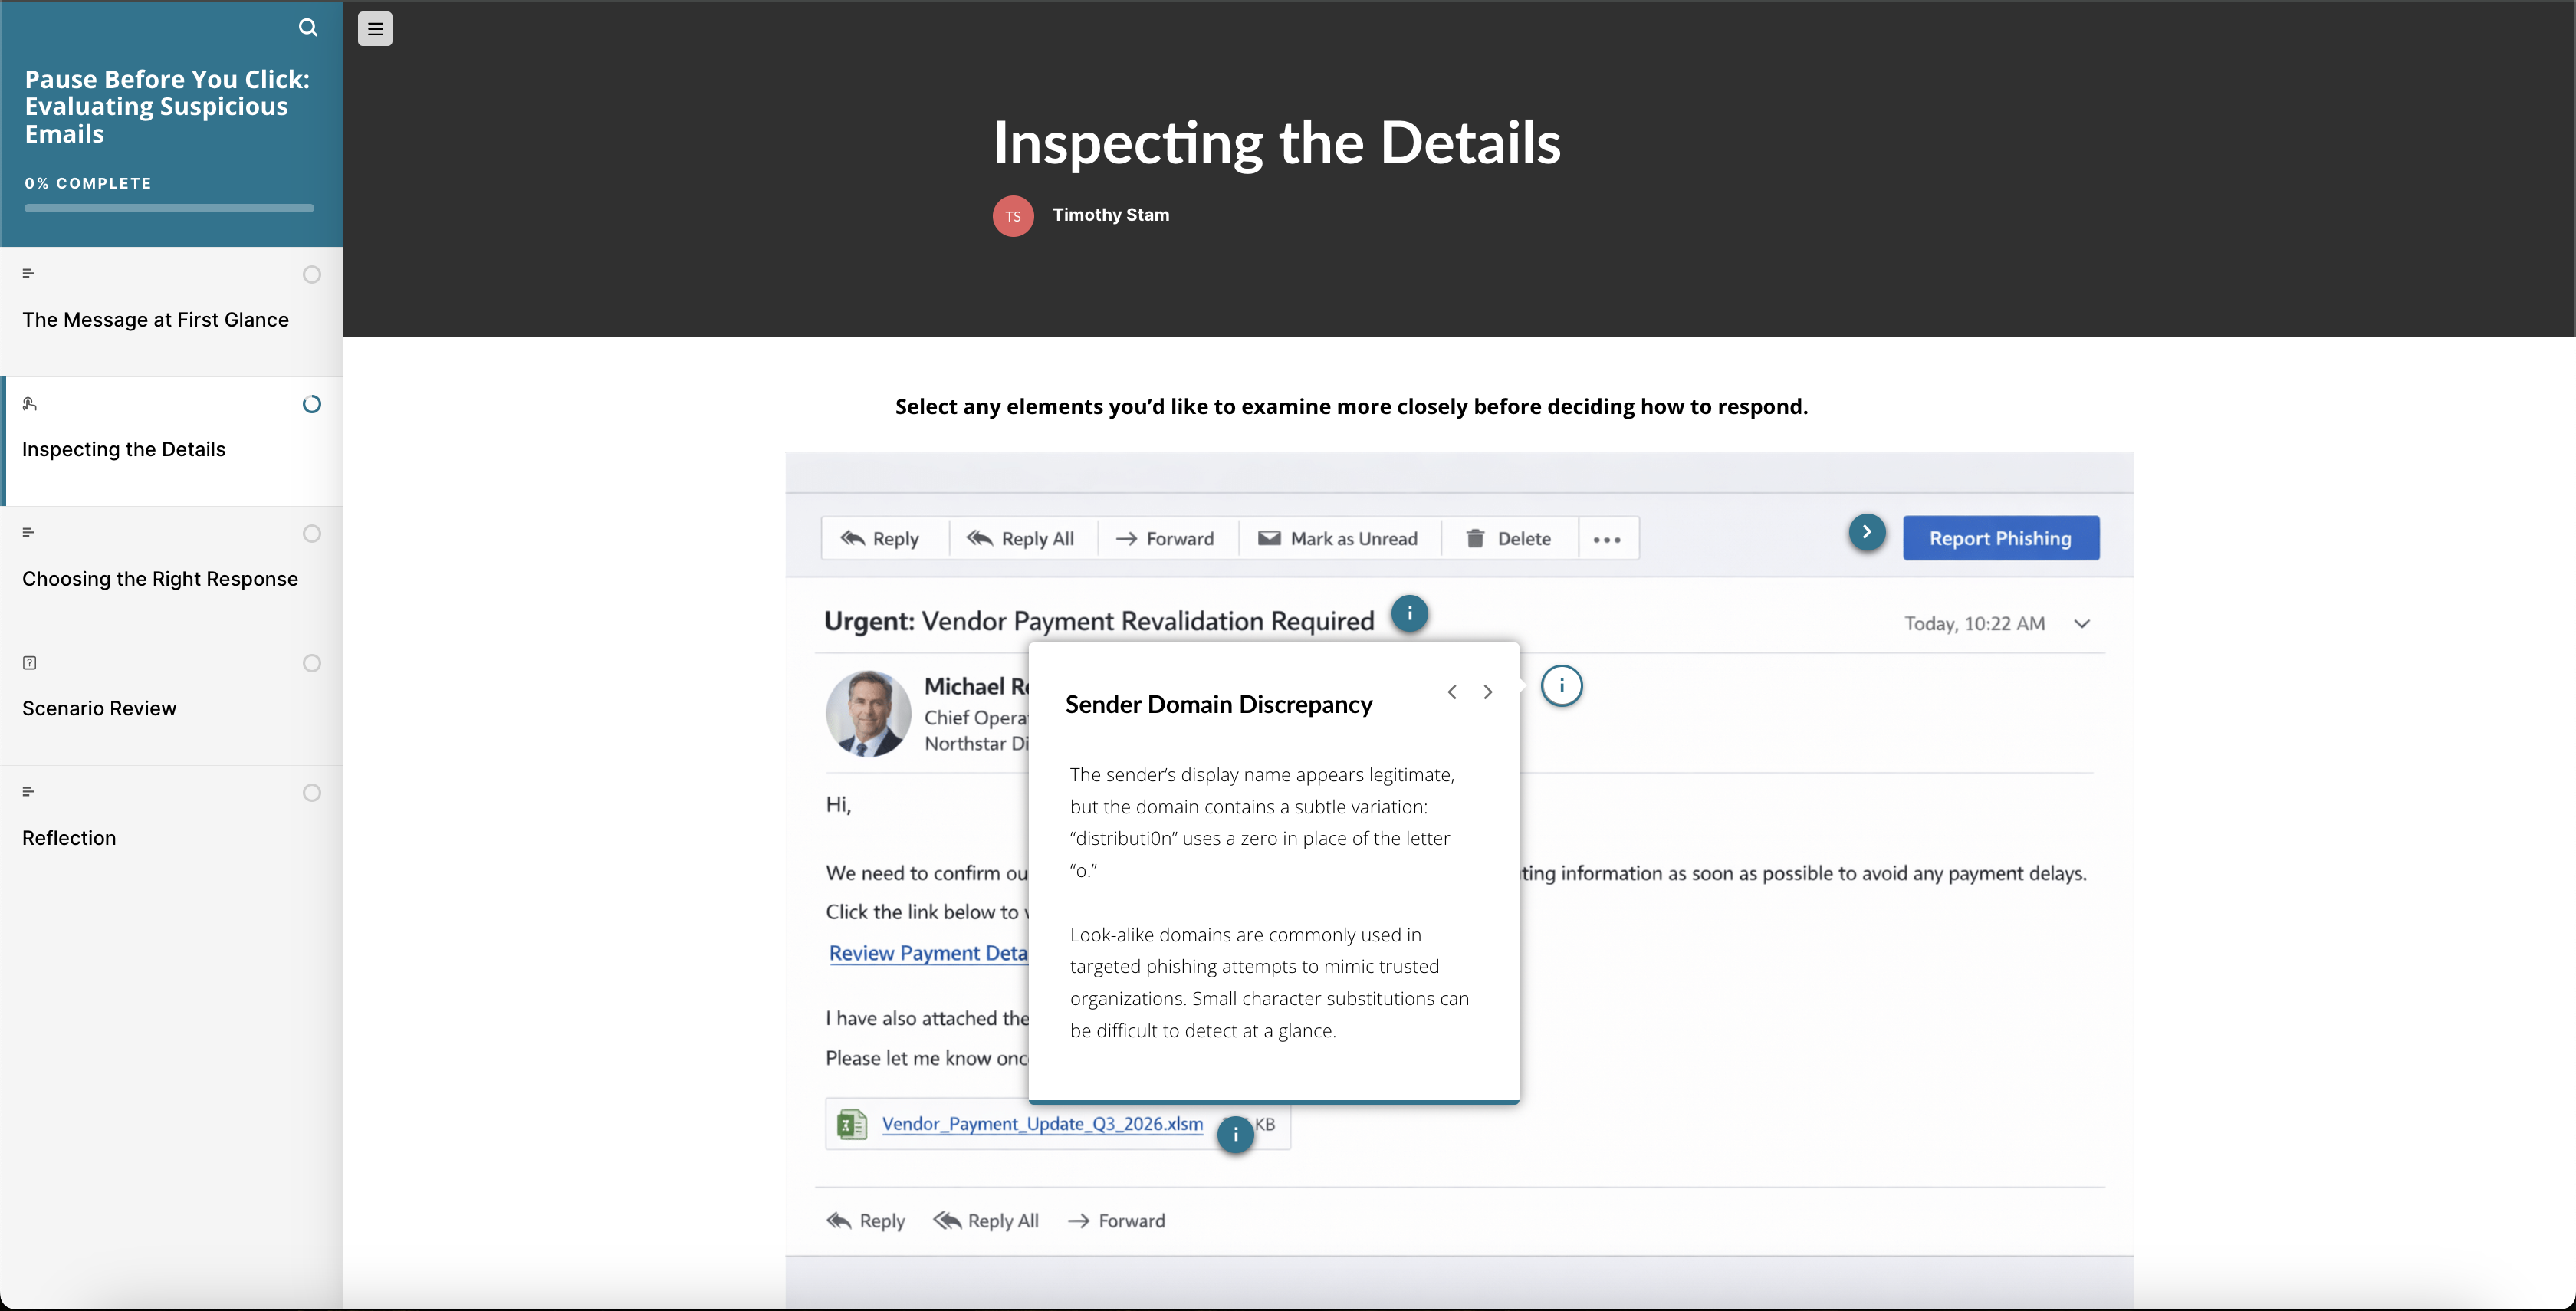This screenshot has height=1311, width=2576.
Task: Advance to next marker using popup right arrow
Action: point(1487,691)
